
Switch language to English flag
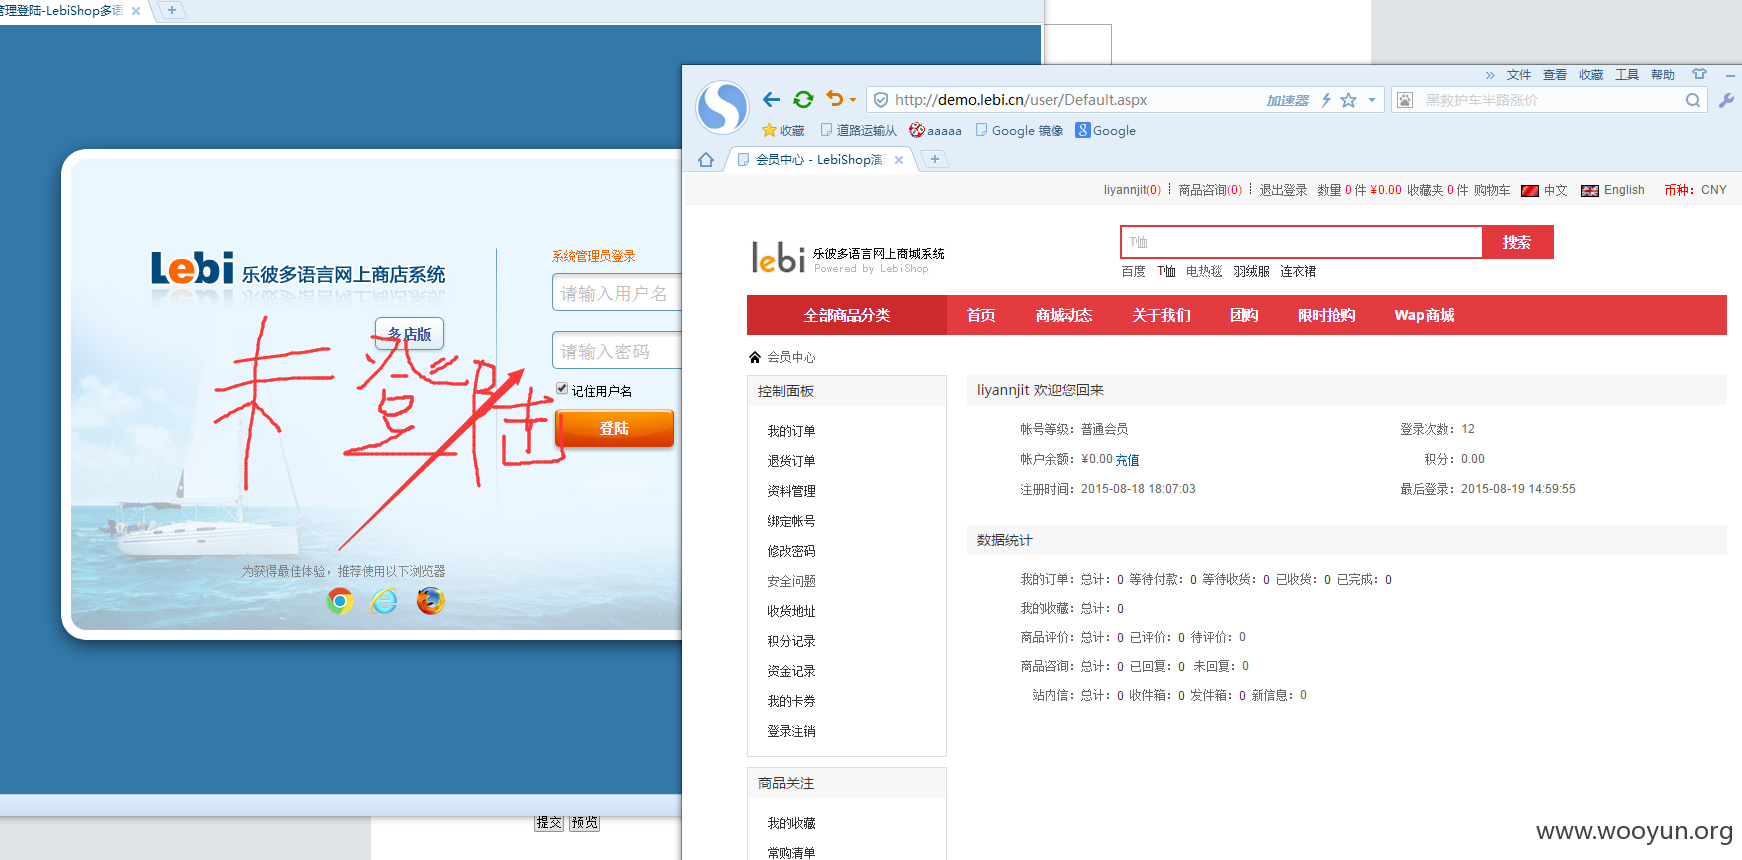pos(1612,190)
